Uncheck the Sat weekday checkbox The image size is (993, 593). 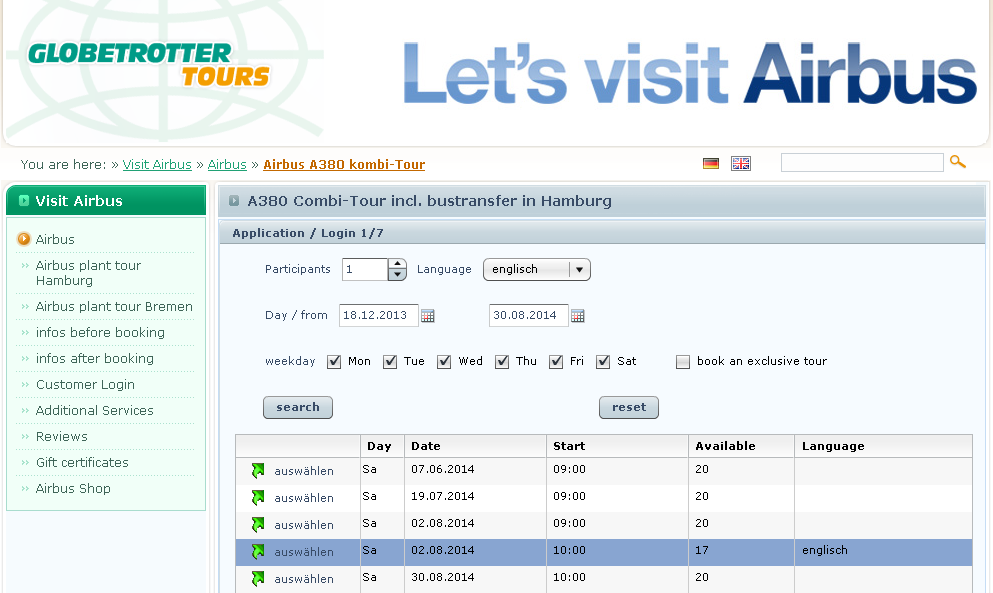pyautogui.click(x=603, y=362)
